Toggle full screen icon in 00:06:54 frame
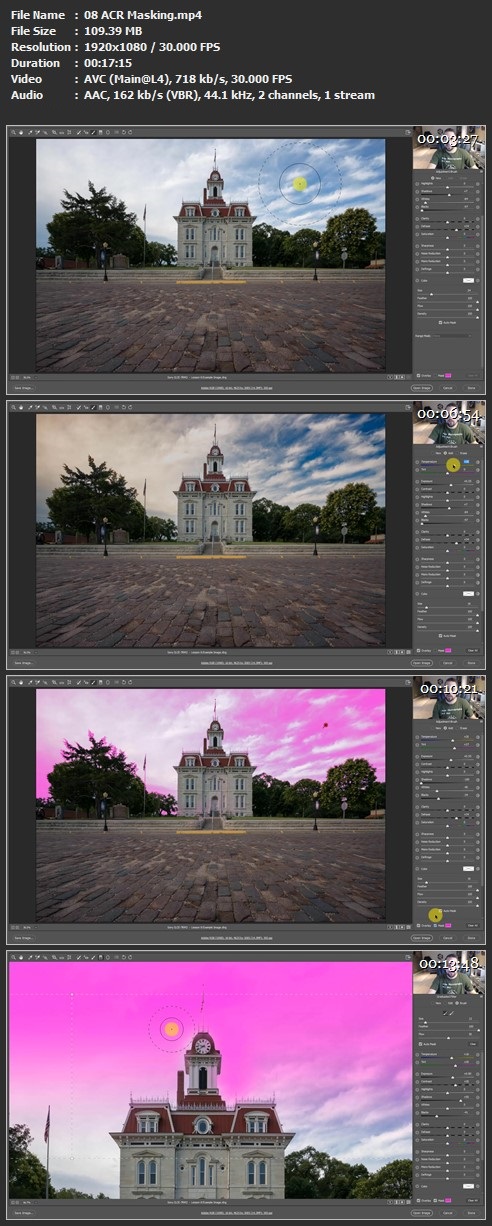 [x=408, y=407]
